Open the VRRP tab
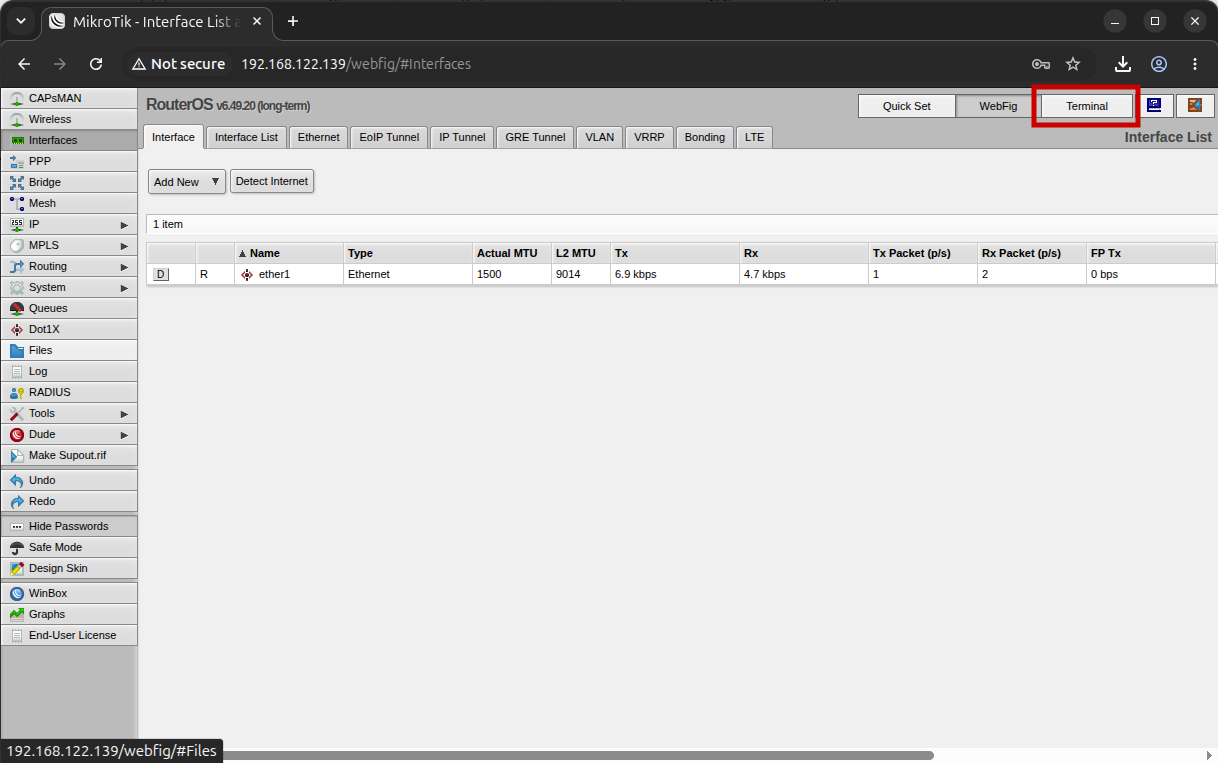The width and height of the screenshot is (1218, 763). [649, 137]
